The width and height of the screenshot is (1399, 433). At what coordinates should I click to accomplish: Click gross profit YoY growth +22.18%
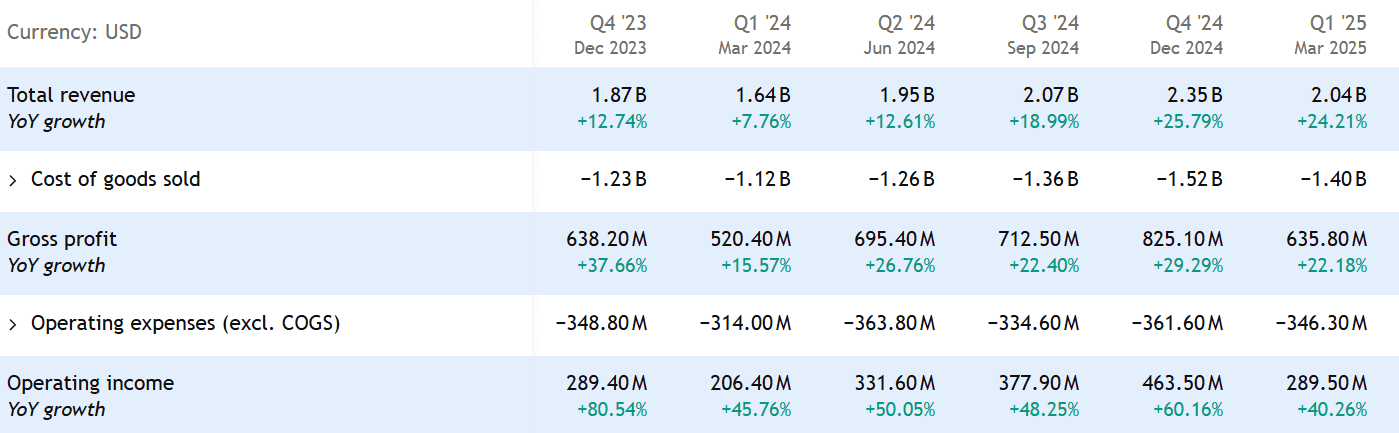pyautogui.click(x=1332, y=266)
